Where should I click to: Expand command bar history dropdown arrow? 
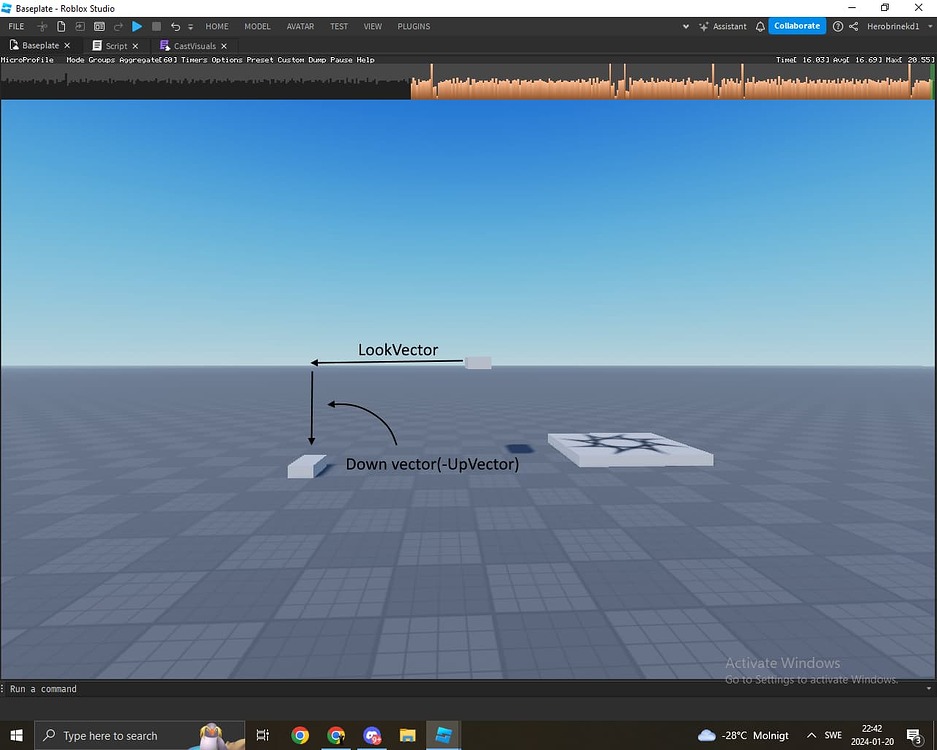click(x=929, y=689)
